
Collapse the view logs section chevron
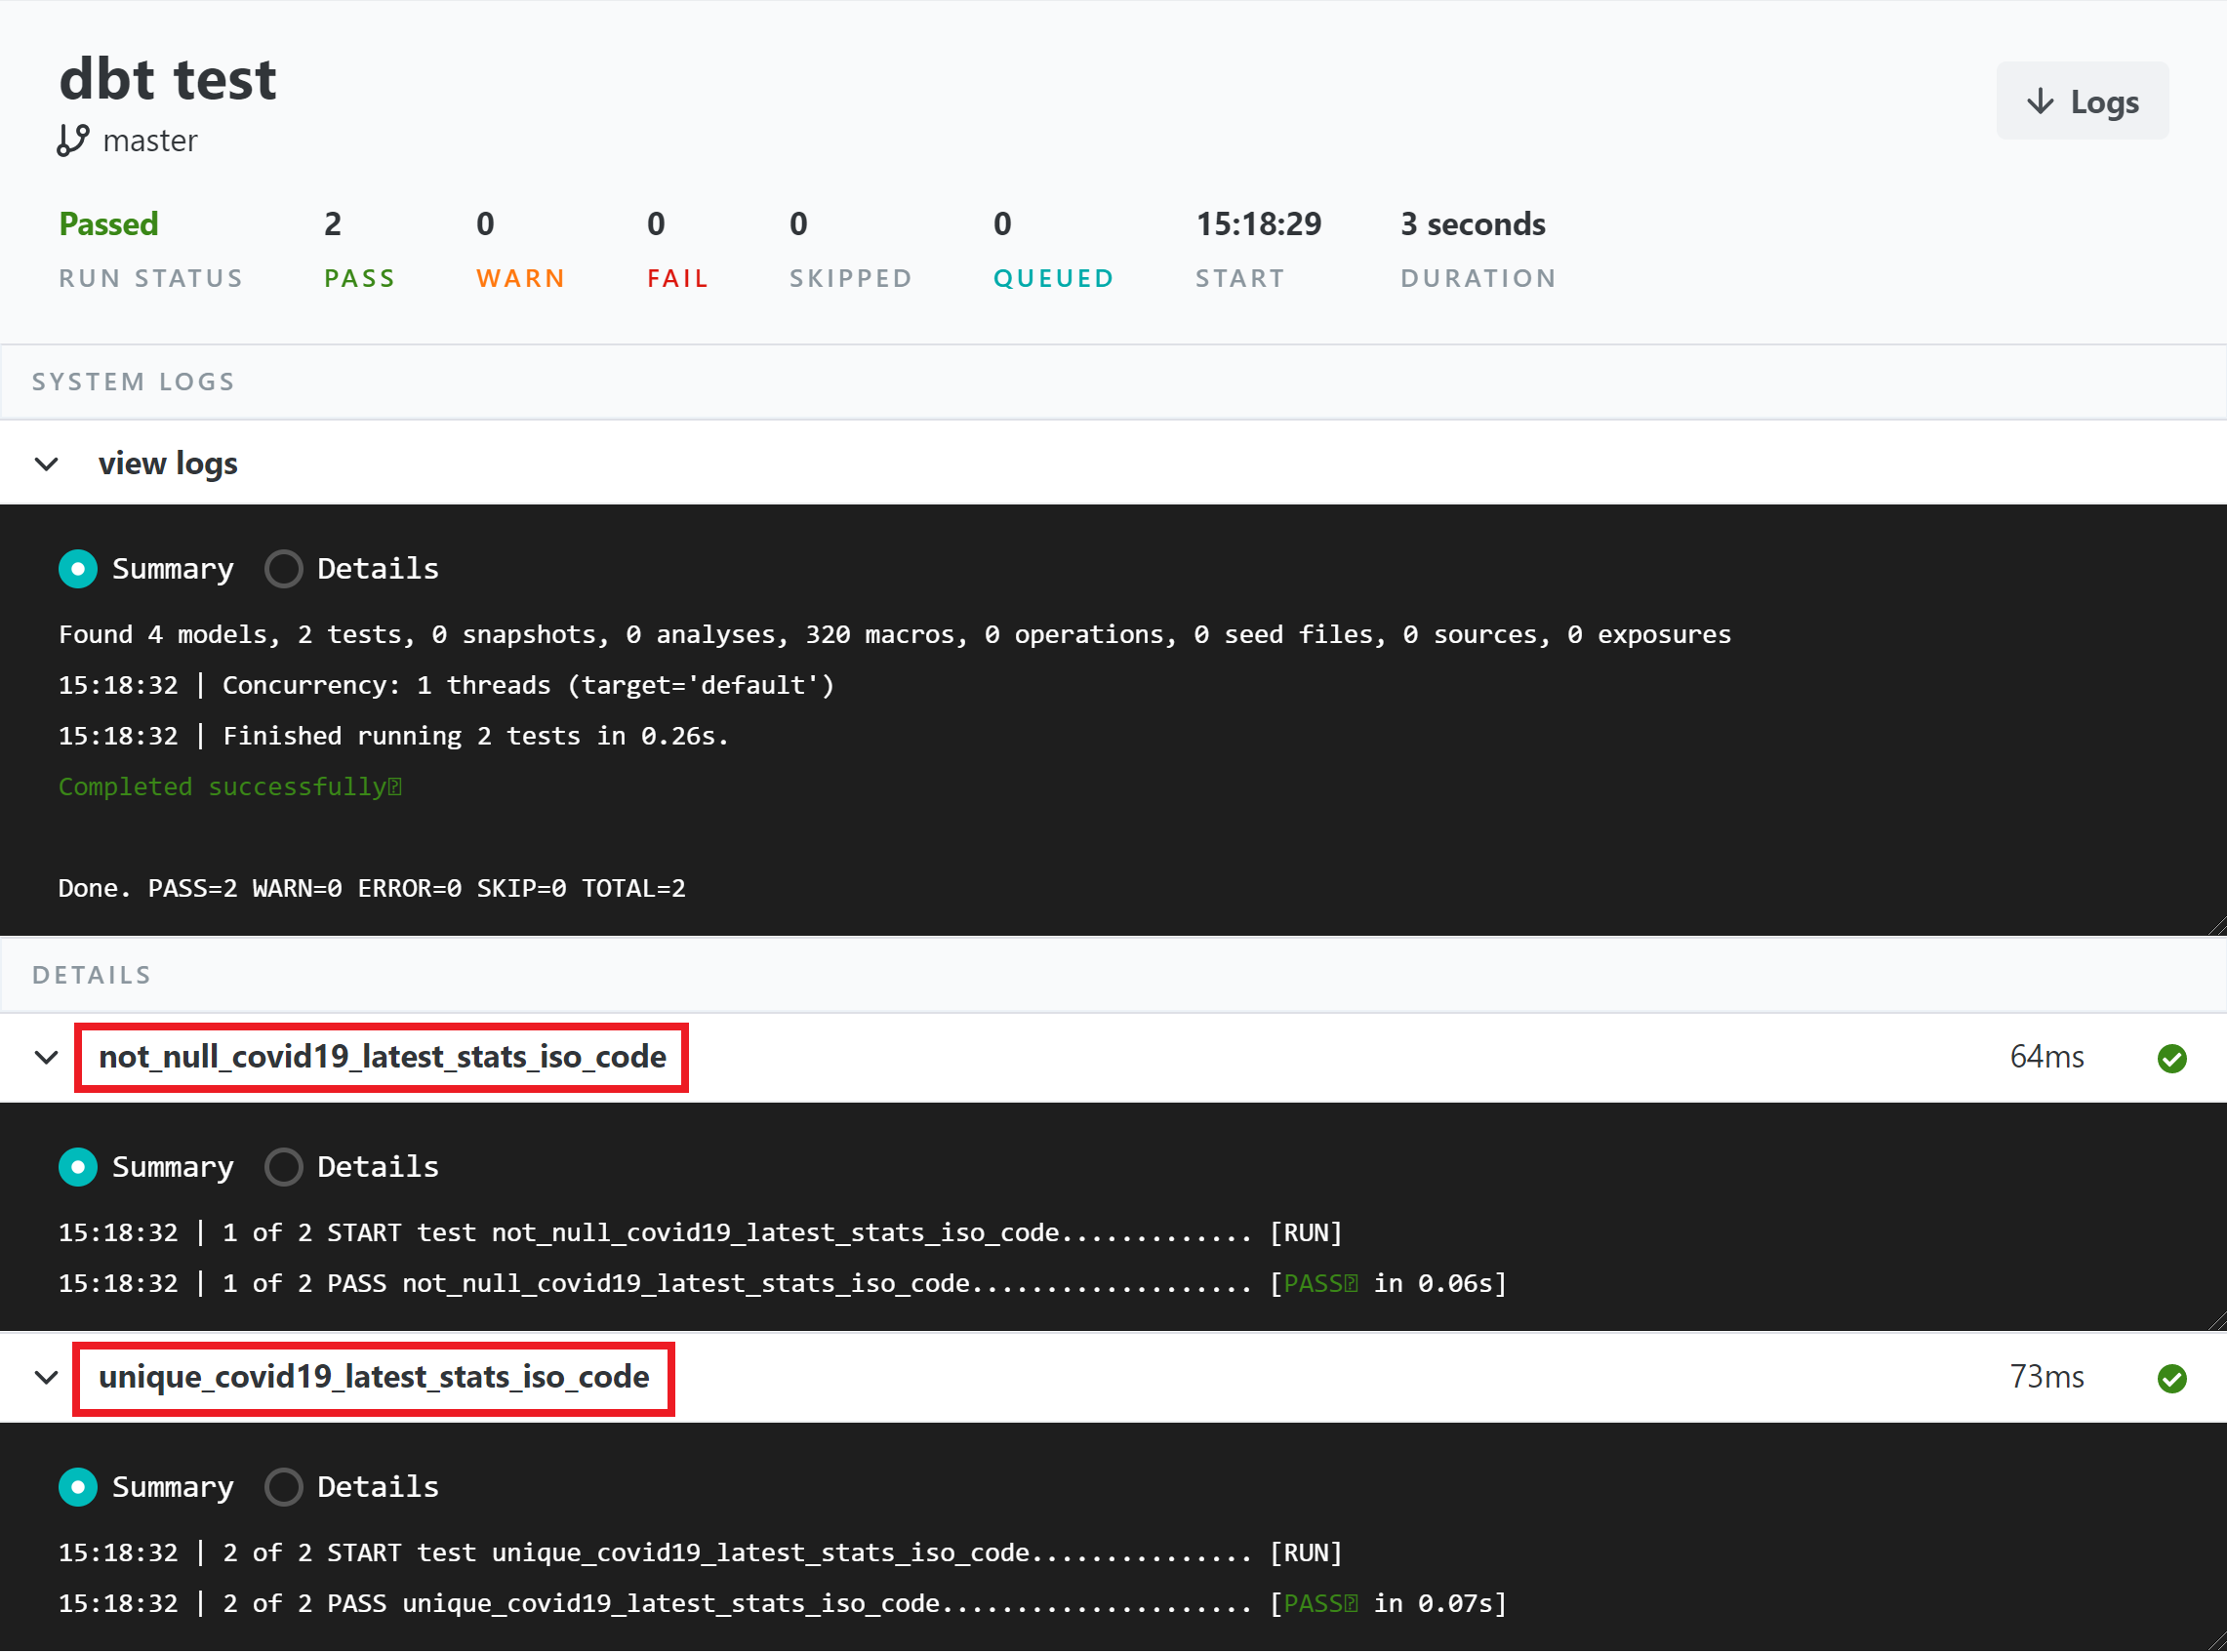click(46, 464)
